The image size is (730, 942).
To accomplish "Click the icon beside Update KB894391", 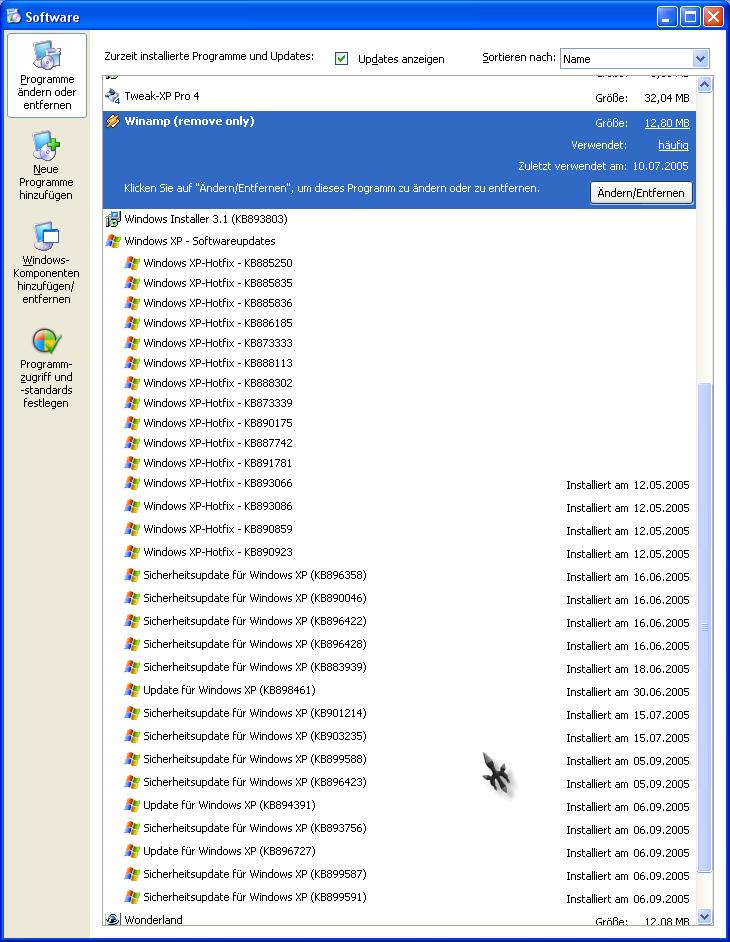I will pyautogui.click(x=132, y=805).
